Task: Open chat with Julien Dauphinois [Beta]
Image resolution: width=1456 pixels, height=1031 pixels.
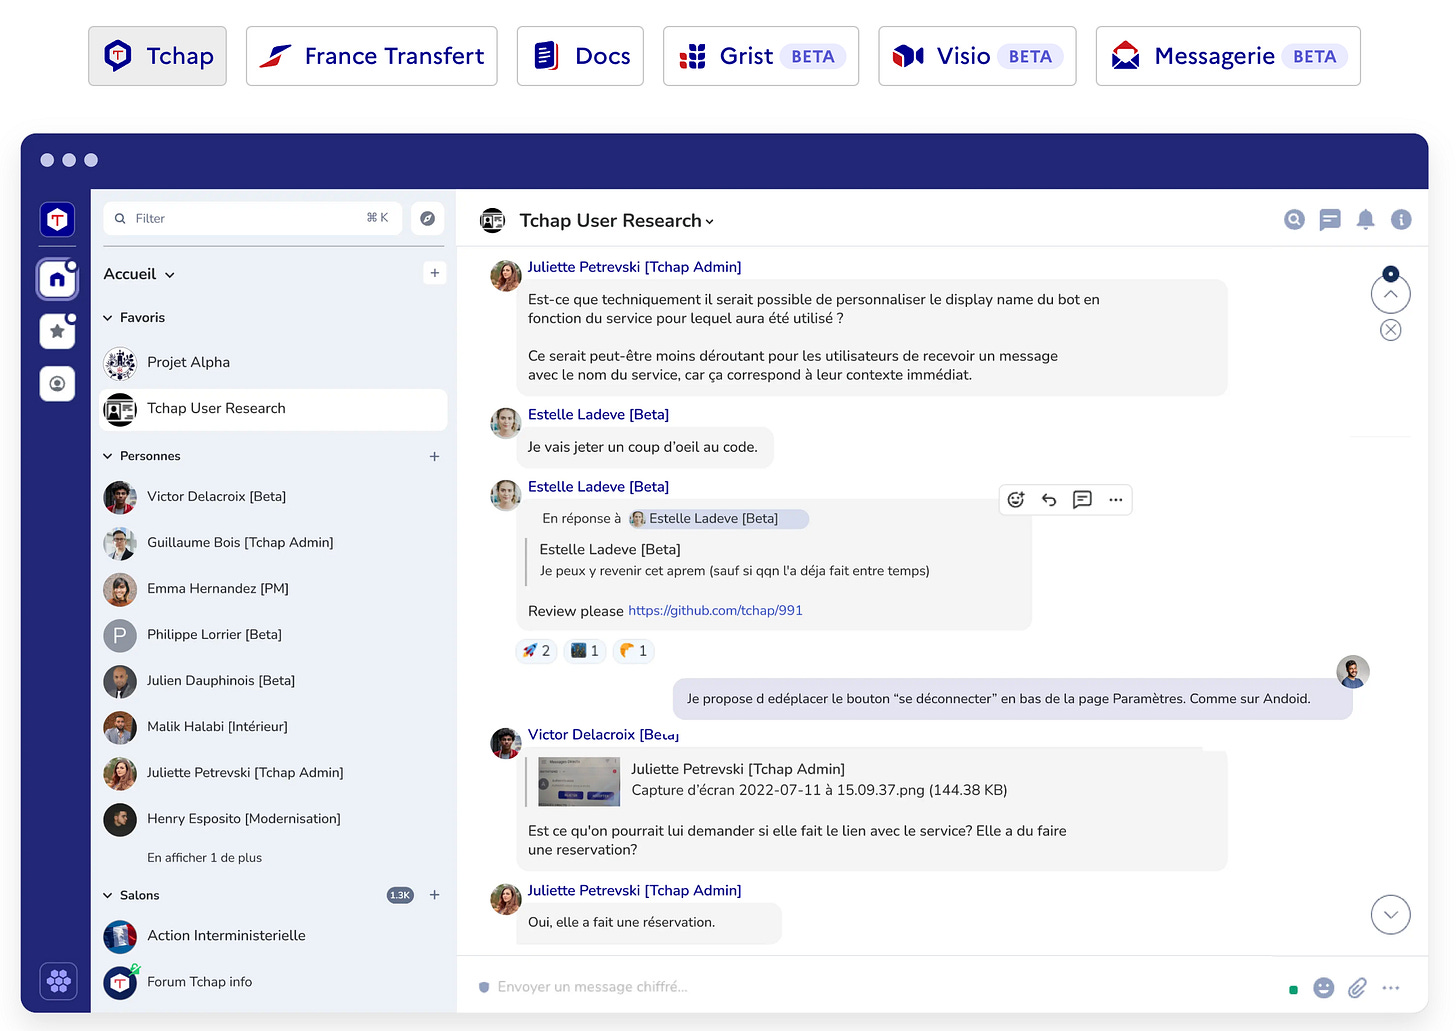Action: point(274,680)
